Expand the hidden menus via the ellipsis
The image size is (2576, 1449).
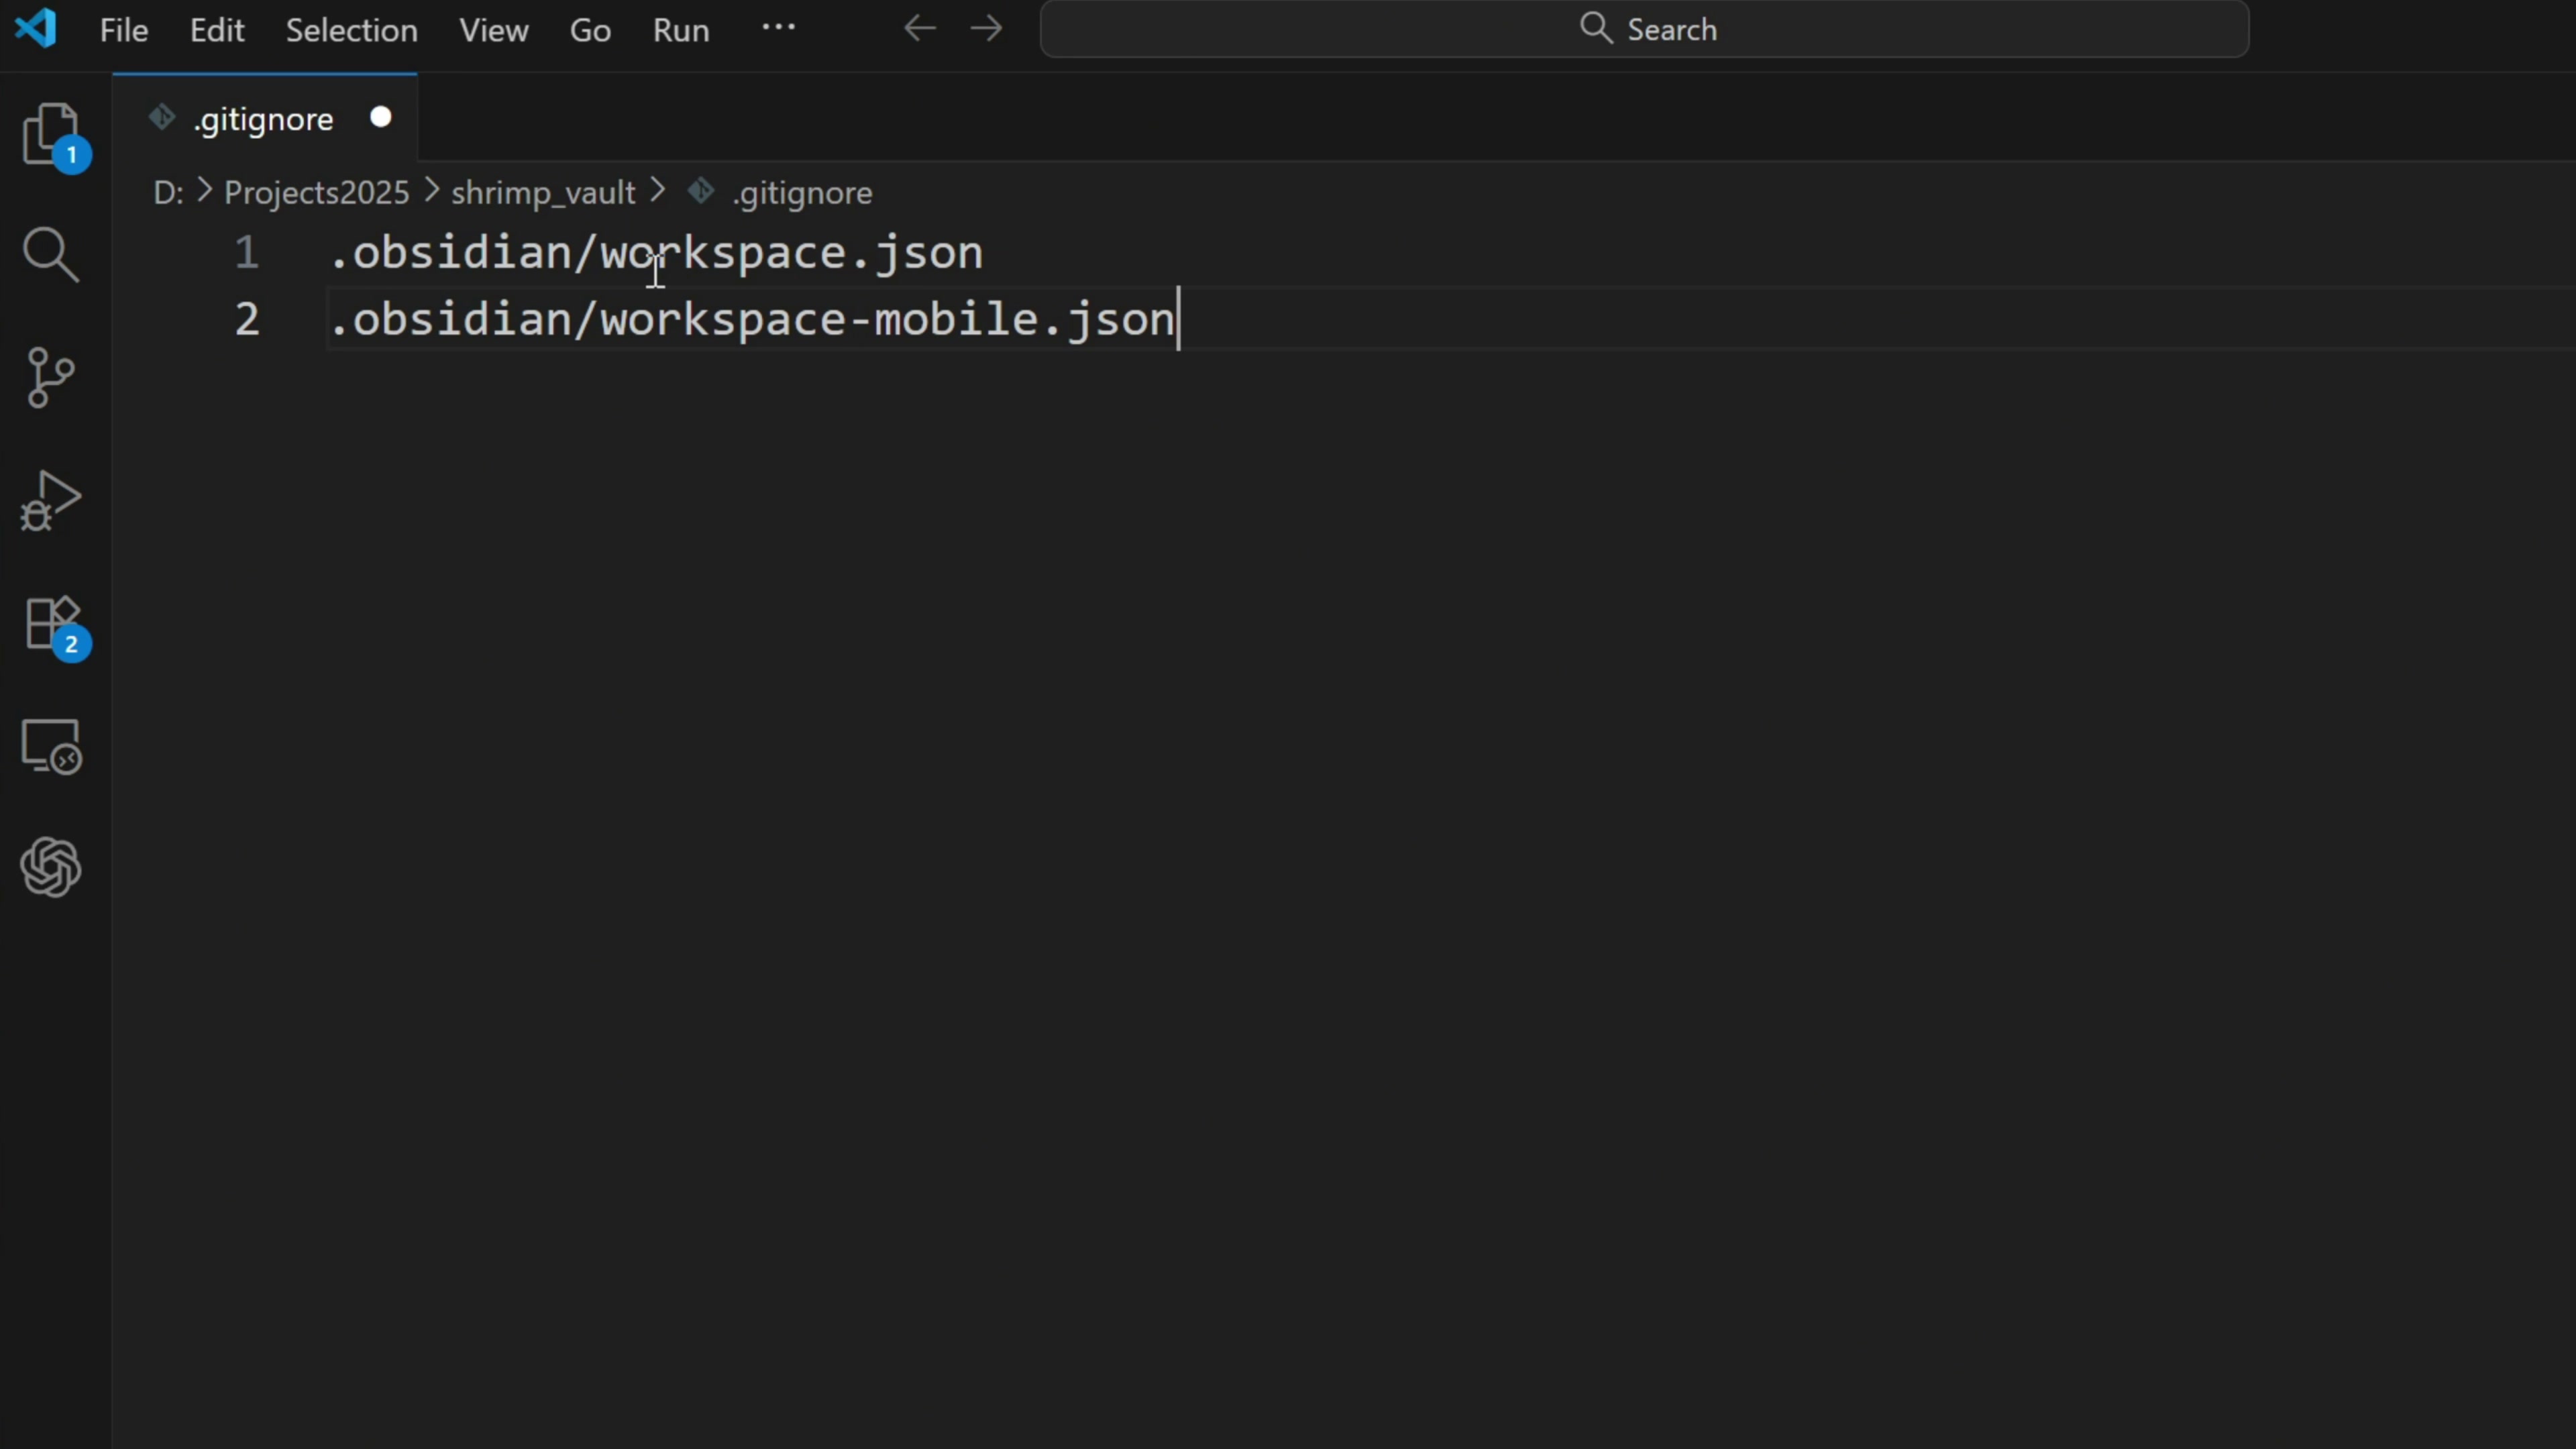(x=778, y=28)
